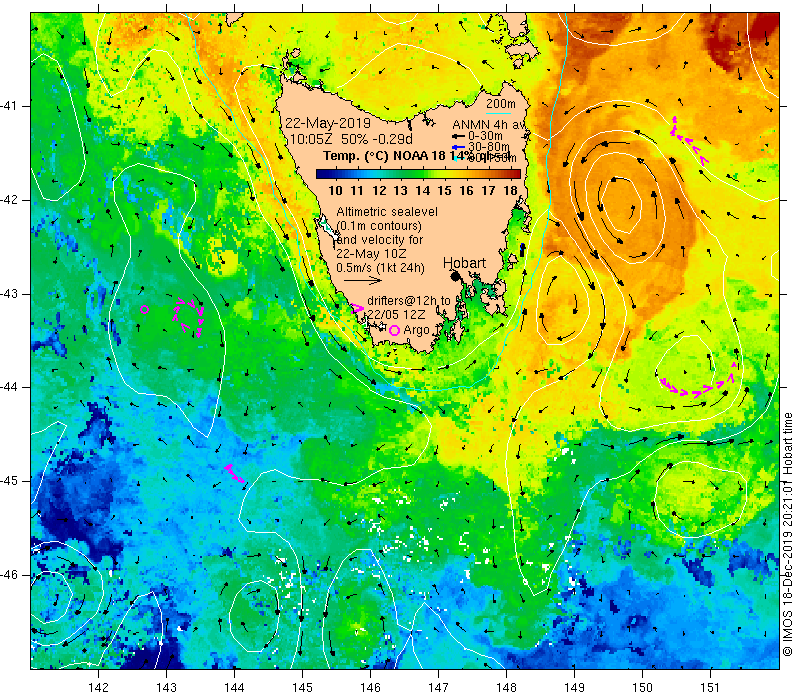800x700 pixels.
Task: Click the pink drifter track near 150.5E 41.3S
Action: coord(689,140)
